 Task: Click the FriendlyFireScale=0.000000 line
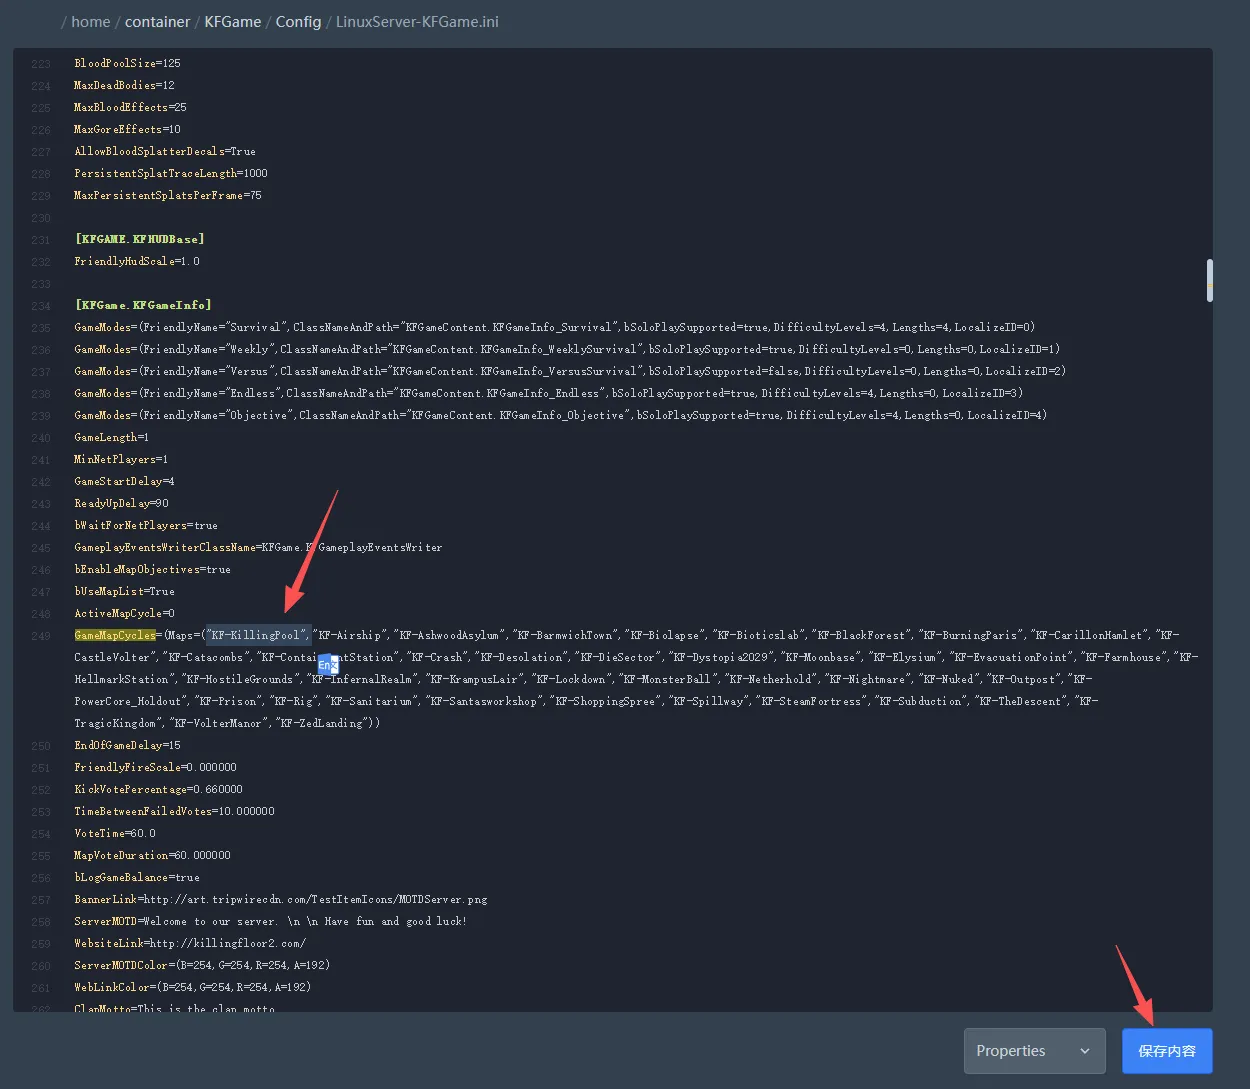pos(155,767)
